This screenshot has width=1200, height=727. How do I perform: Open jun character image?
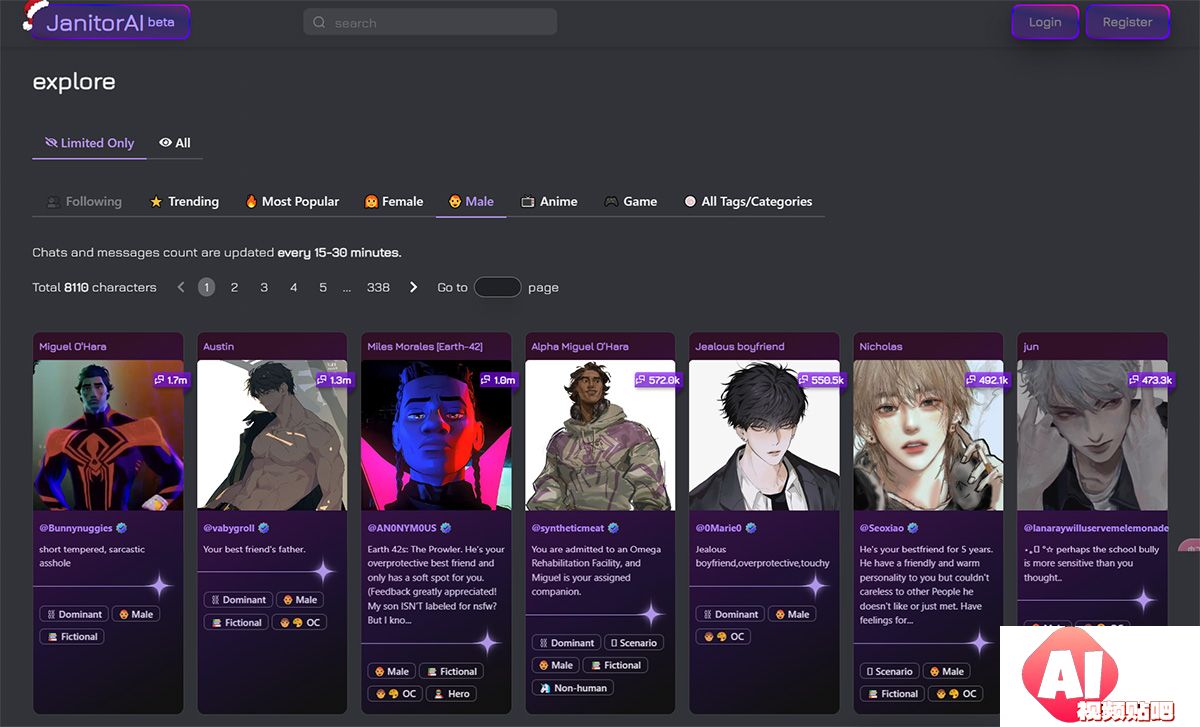pyautogui.click(x=1092, y=435)
